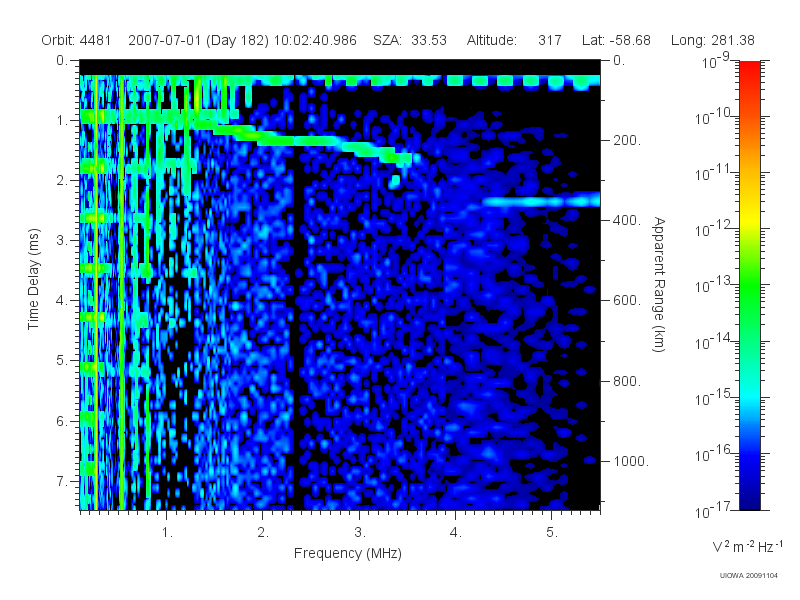Click the 'UIOWA 20091104' credit text
800x600 pixels.
pos(748,576)
